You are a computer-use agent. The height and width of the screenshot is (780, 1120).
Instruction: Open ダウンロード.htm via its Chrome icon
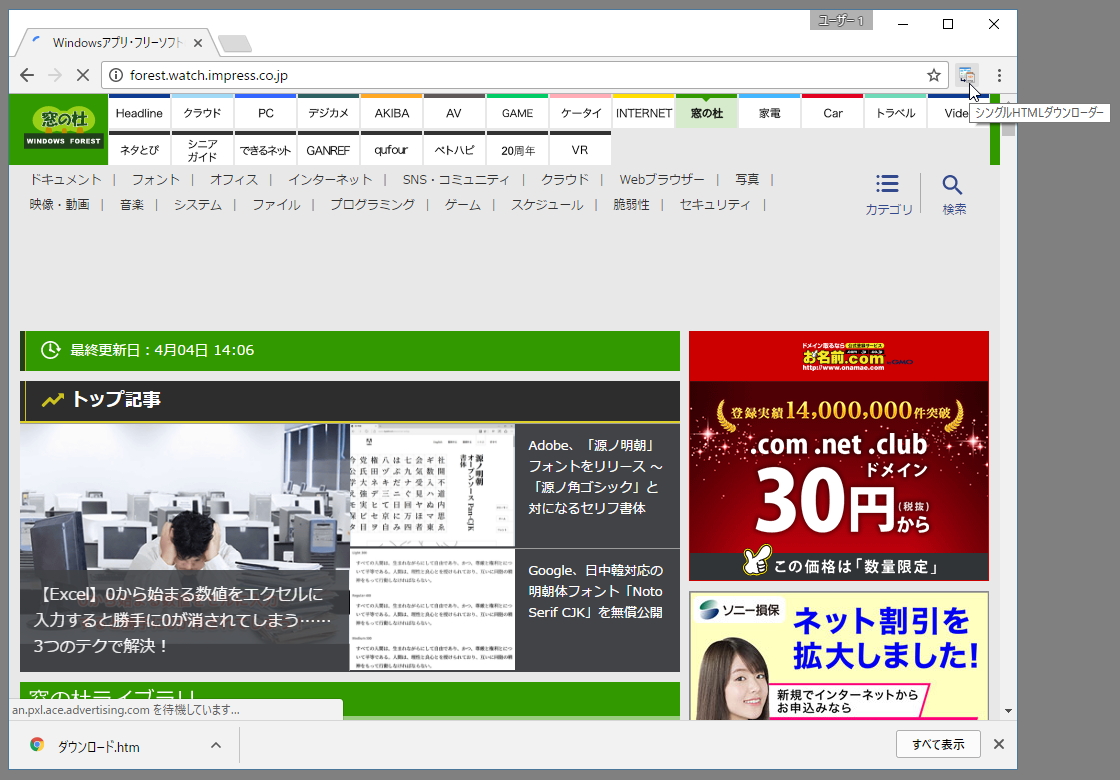36,745
